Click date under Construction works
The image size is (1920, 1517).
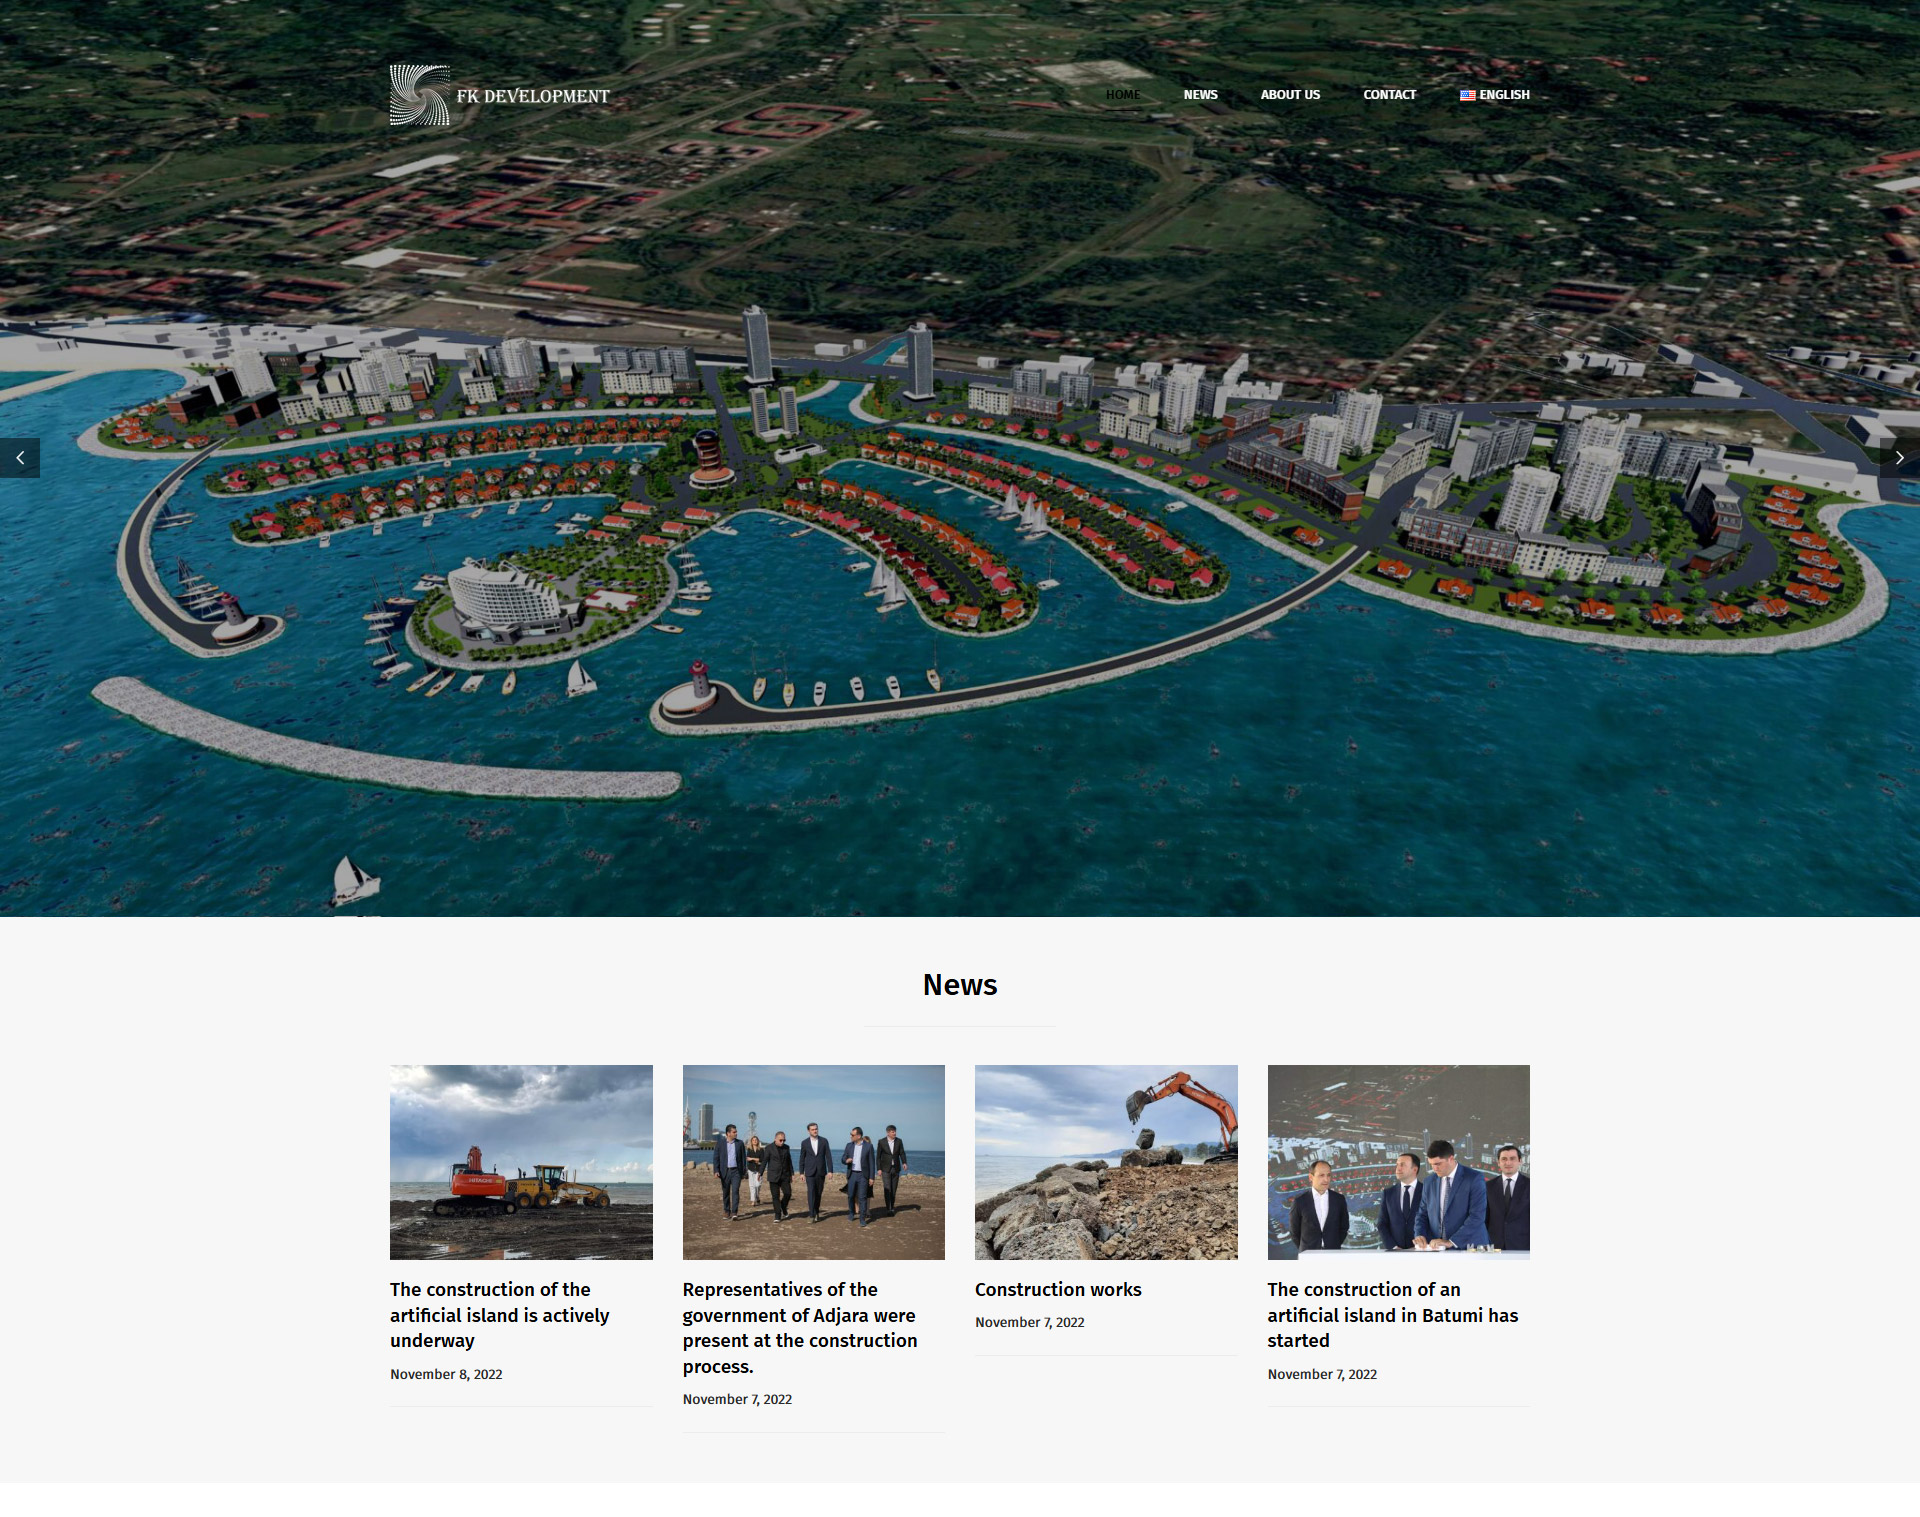(x=1030, y=1322)
